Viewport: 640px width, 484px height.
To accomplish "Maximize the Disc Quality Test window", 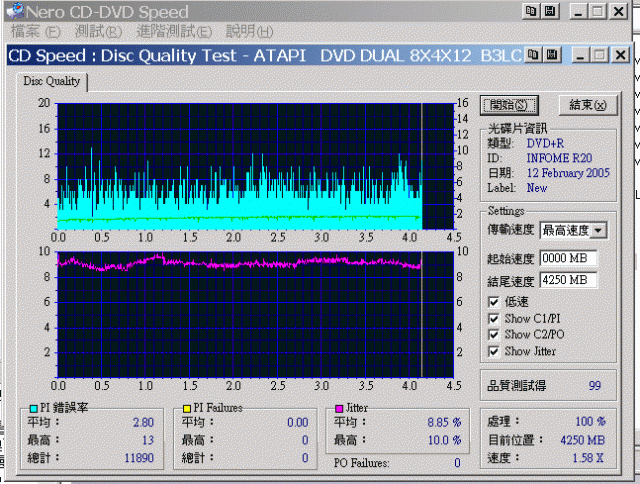I will tap(599, 55).
